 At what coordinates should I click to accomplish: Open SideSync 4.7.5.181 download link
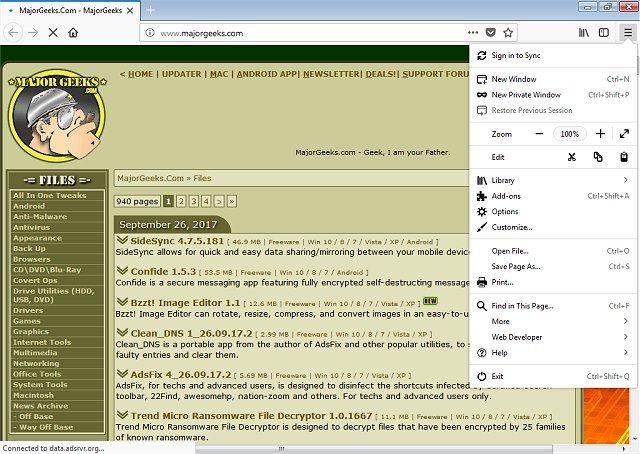coord(177,241)
